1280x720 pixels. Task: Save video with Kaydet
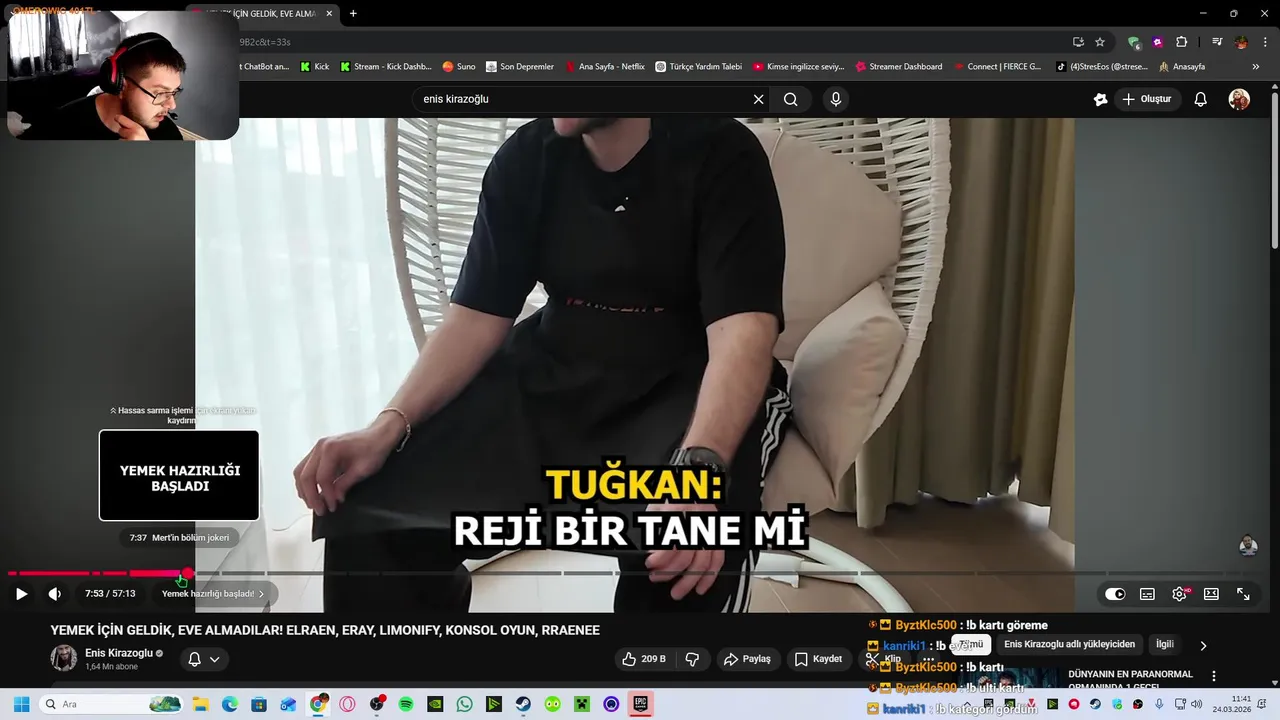pos(819,659)
